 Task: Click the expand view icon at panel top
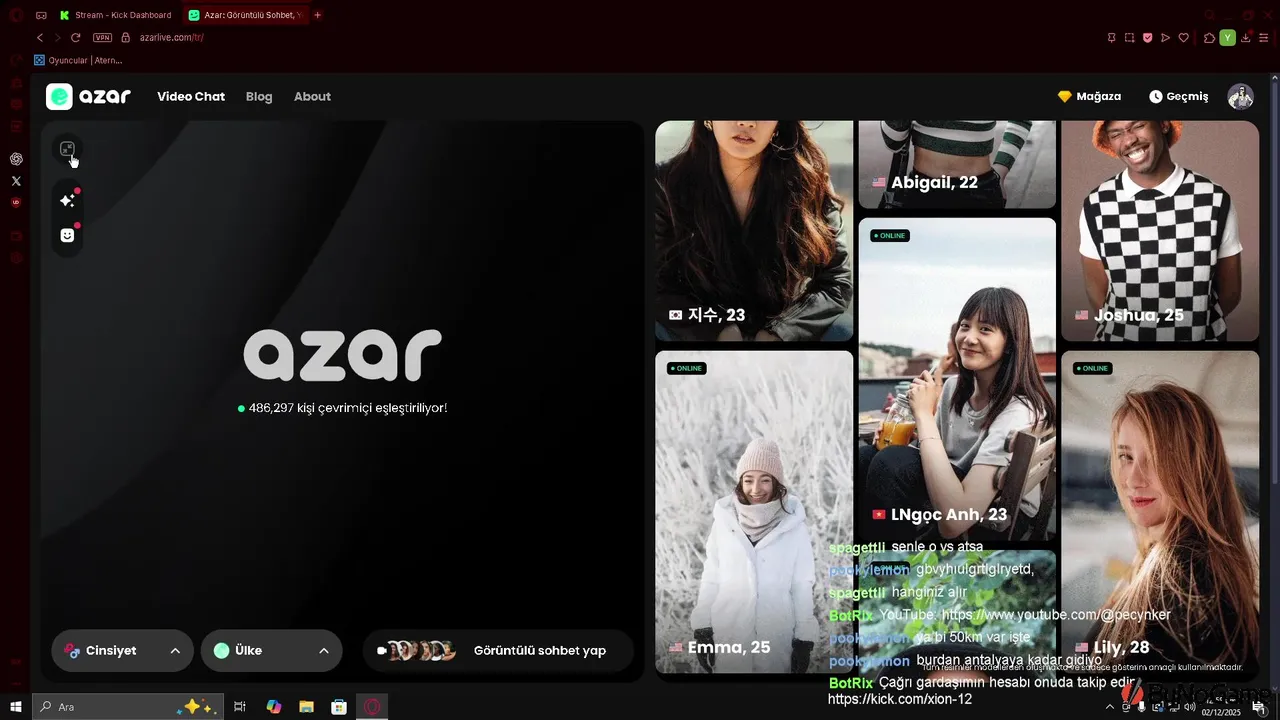click(x=67, y=149)
